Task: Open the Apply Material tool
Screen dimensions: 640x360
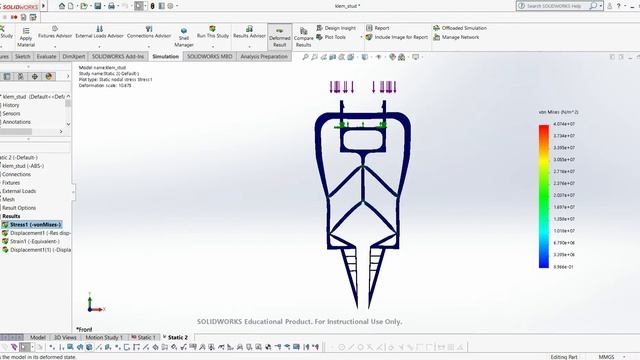Action: click(26, 37)
